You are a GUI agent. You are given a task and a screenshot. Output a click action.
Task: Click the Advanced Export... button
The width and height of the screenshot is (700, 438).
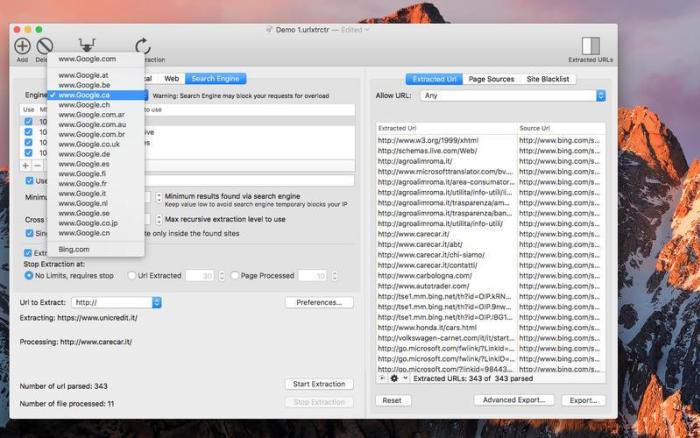[514, 400]
